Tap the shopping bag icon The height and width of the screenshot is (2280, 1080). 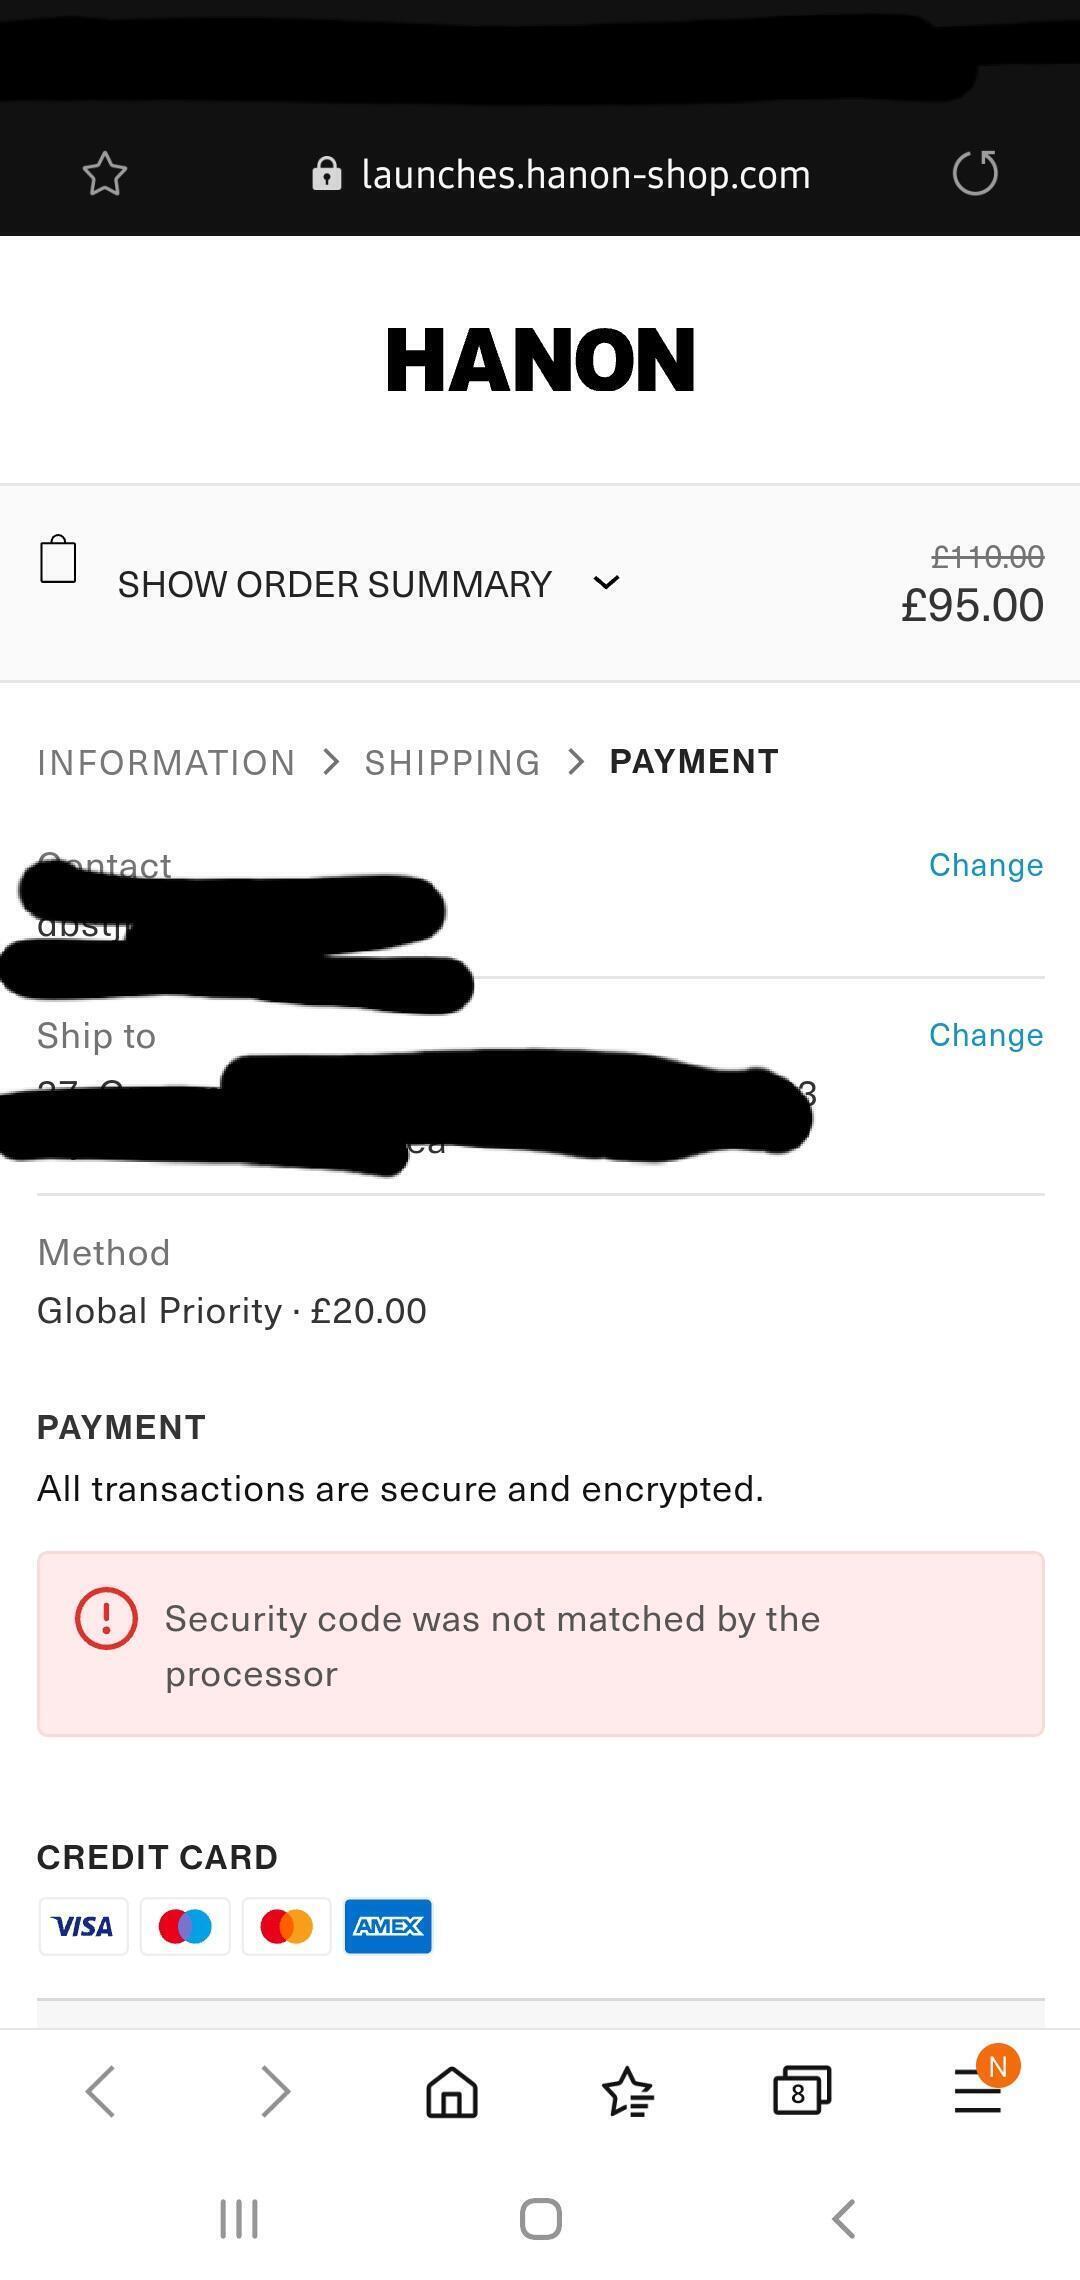(58, 559)
